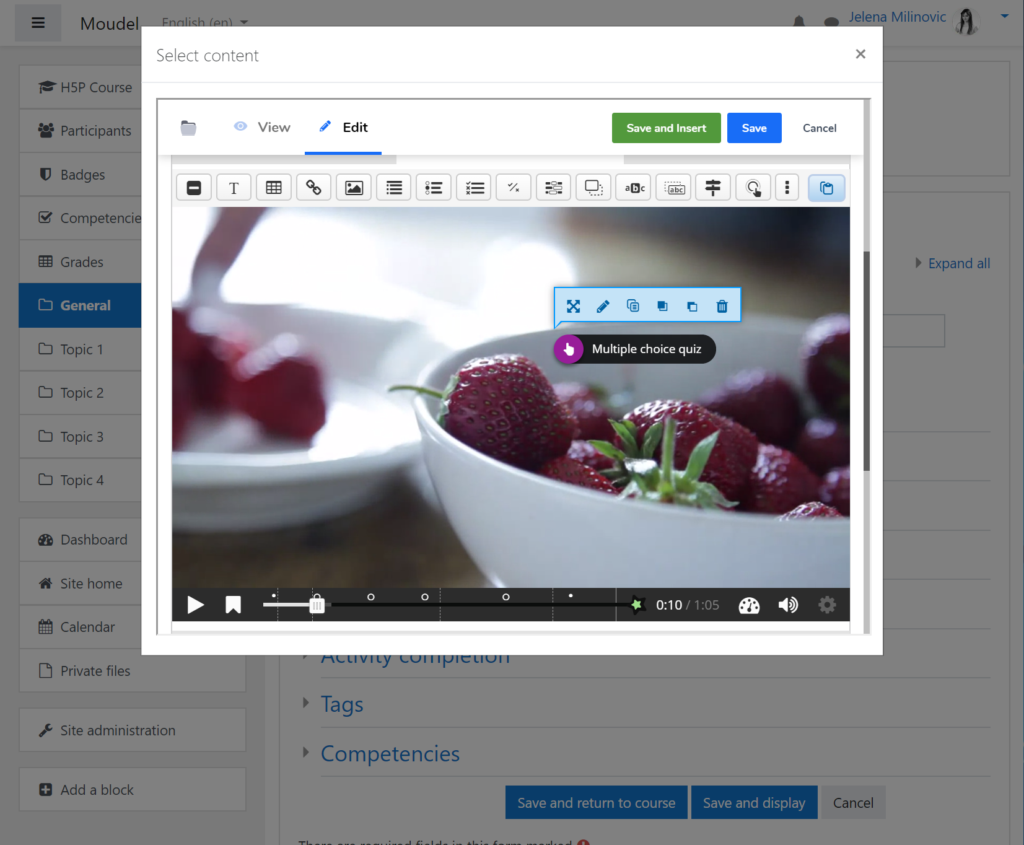
Task: Play the interactive video
Action: [x=196, y=605]
